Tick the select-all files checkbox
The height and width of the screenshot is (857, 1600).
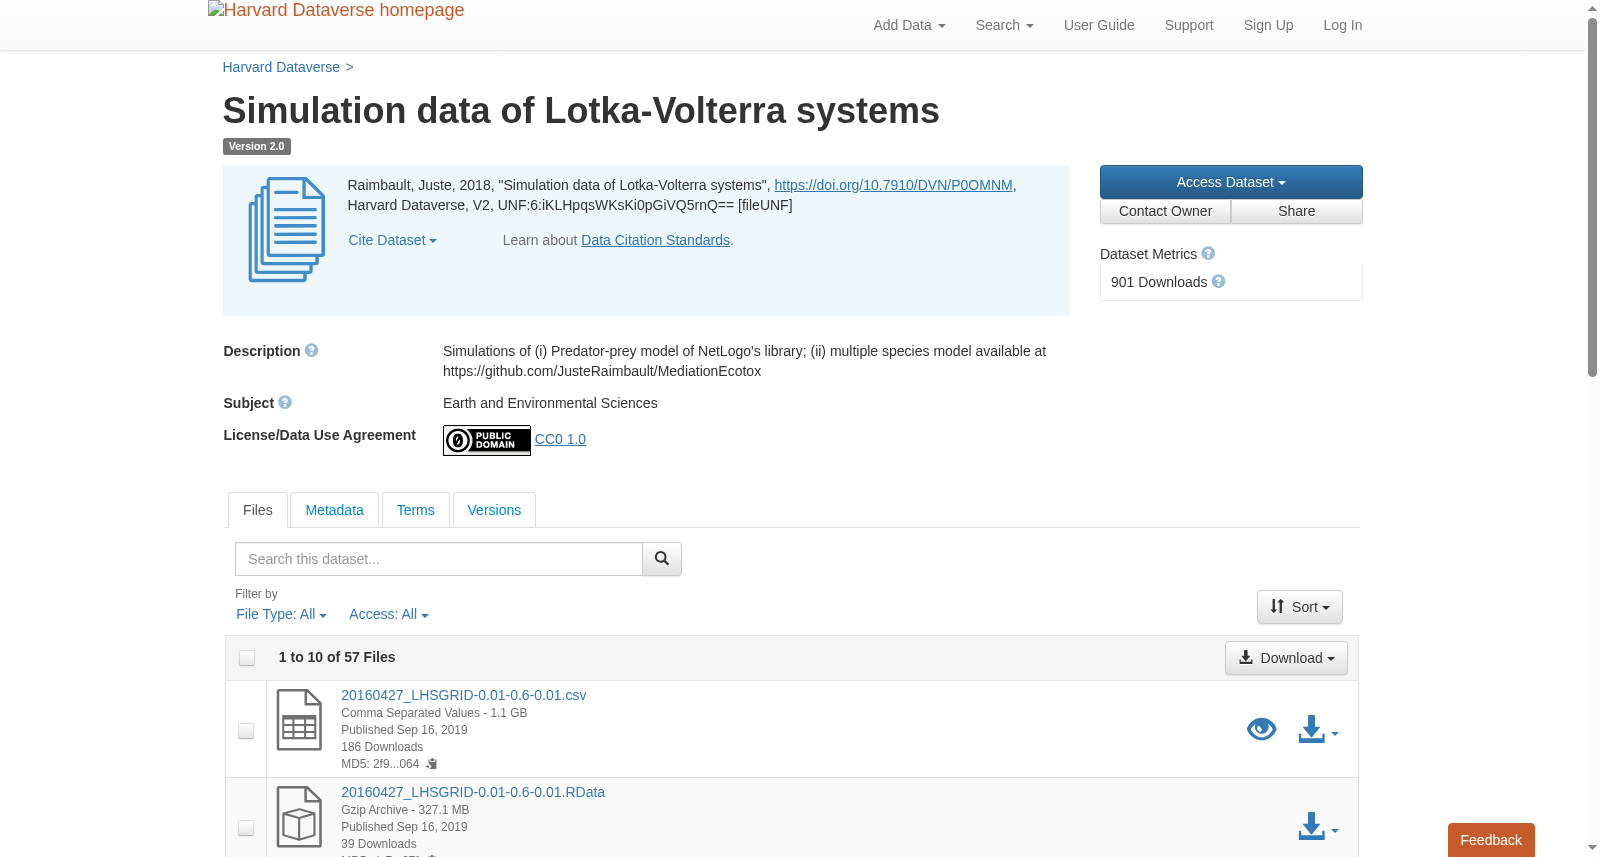coord(247,658)
